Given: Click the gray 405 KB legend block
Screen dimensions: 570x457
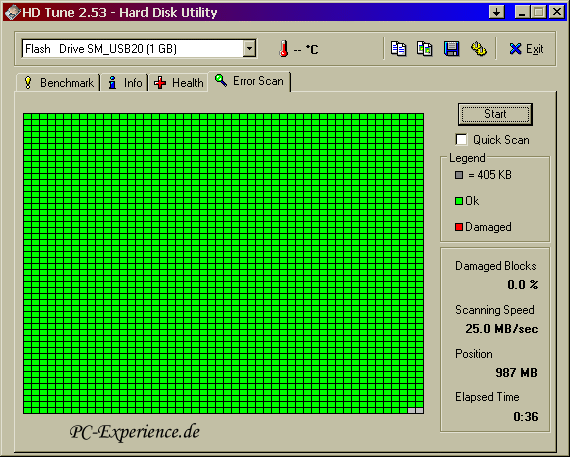Looking at the screenshot, I should (459, 175).
